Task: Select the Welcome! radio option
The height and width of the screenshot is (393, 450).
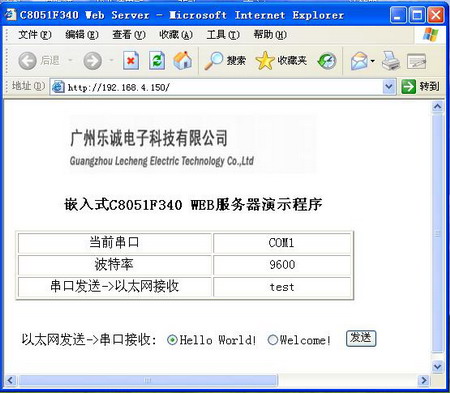Action: click(273, 340)
